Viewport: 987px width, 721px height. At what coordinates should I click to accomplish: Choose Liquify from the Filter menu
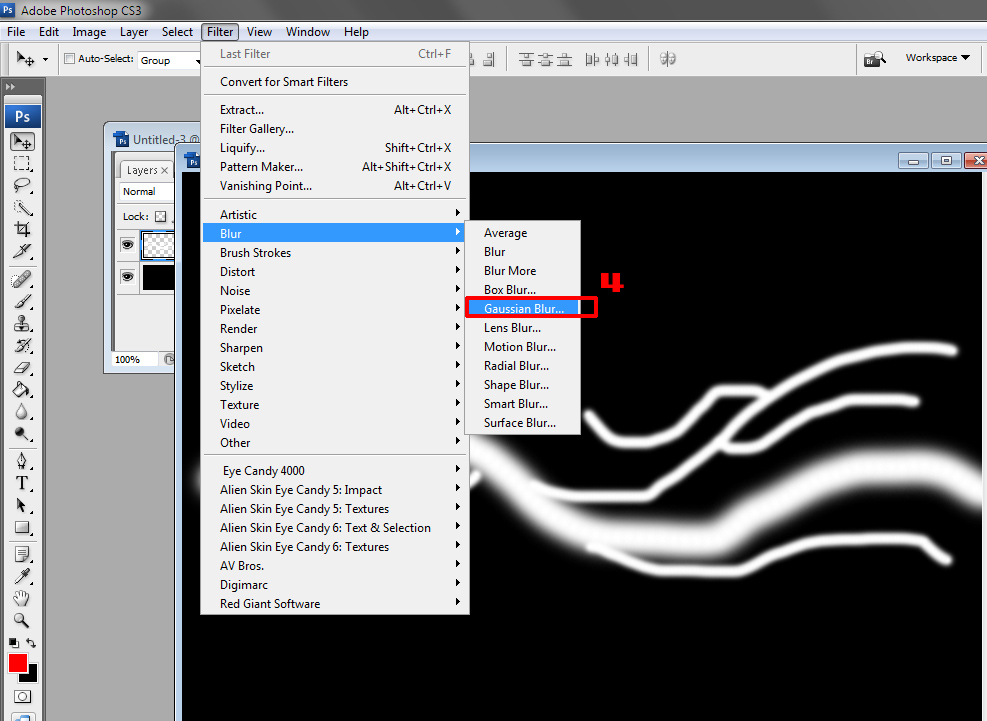click(x=335, y=147)
